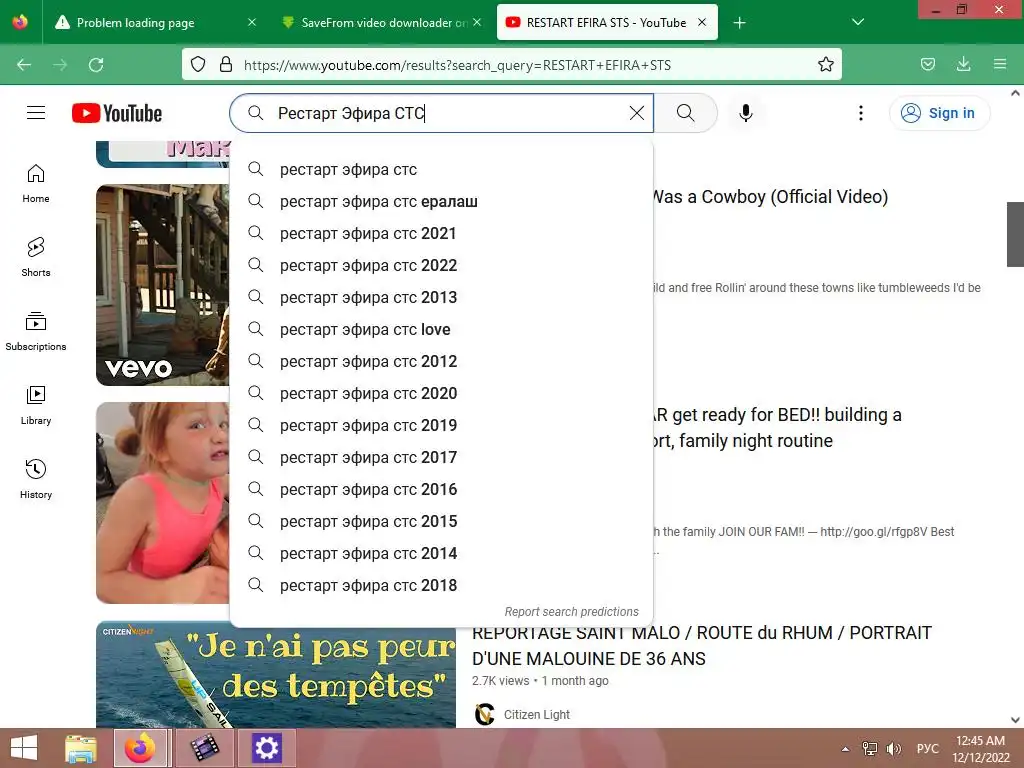Open History in the sidebar
Image resolution: width=1024 pixels, height=768 pixels.
pyautogui.click(x=36, y=479)
